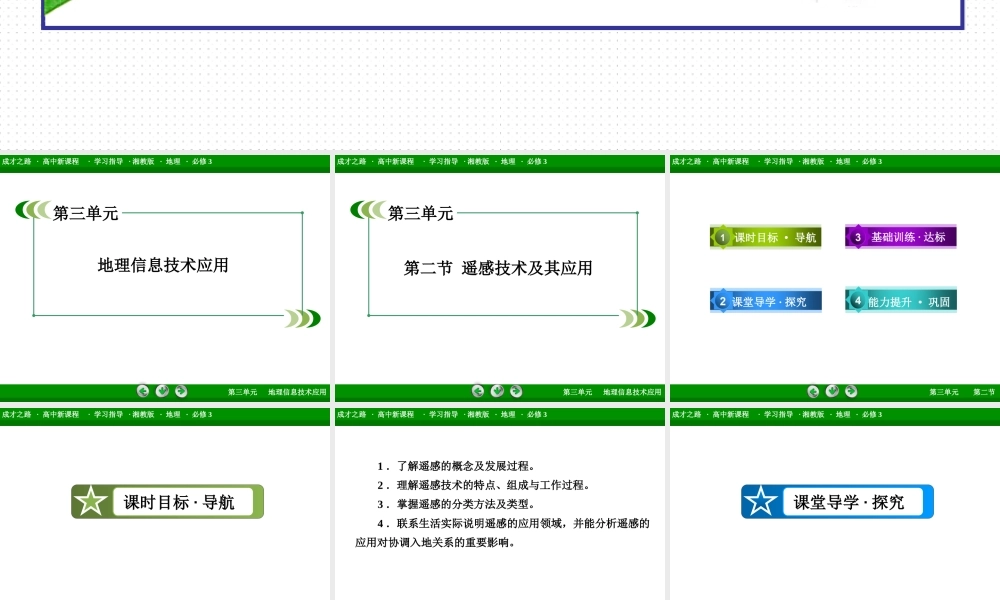The width and height of the screenshot is (1000, 600).
Task: Click the back arrow icon on first slide
Action: tap(143, 391)
